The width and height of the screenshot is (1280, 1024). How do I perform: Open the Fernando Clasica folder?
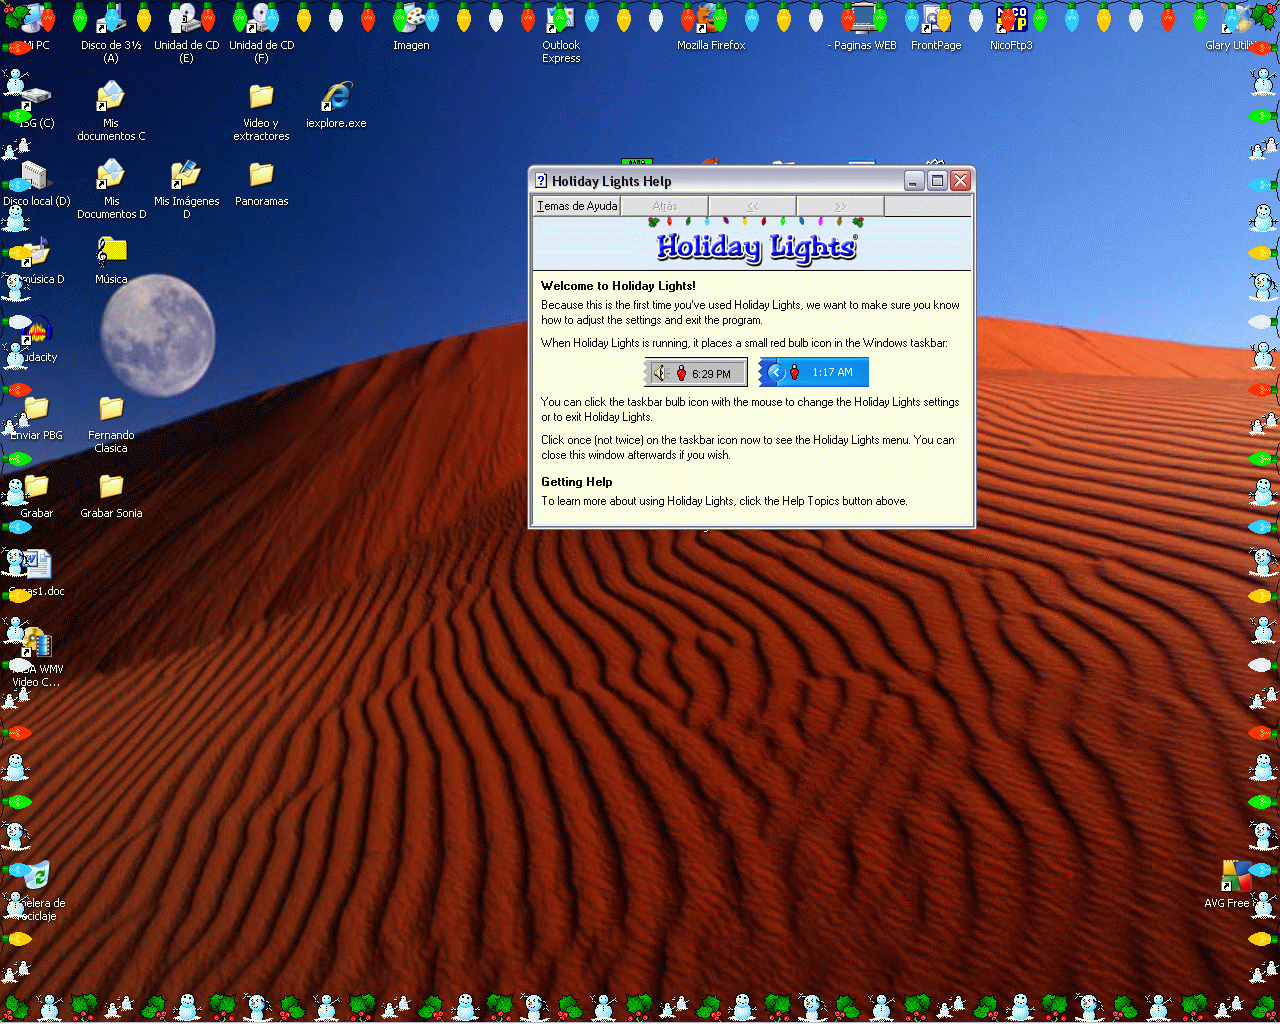[111, 408]
